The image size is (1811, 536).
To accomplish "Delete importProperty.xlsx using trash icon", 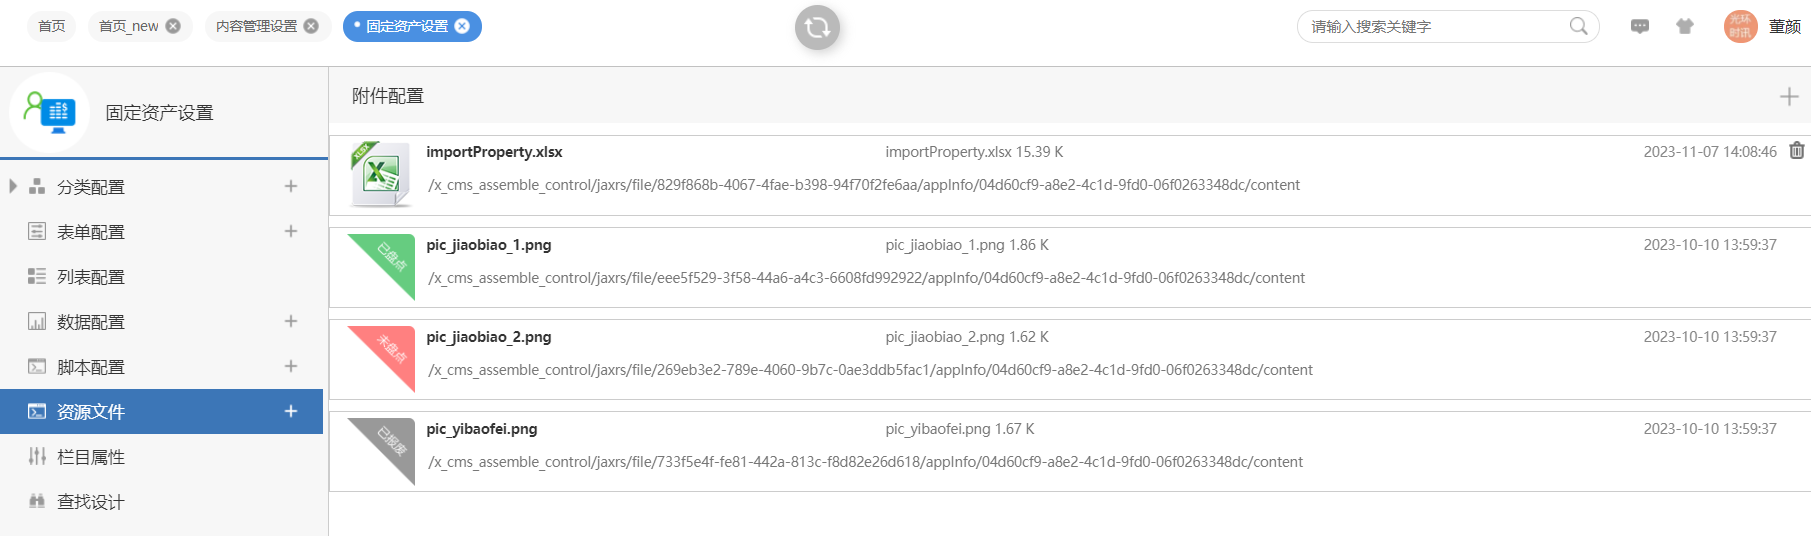I will click(x=1797, y=151).
